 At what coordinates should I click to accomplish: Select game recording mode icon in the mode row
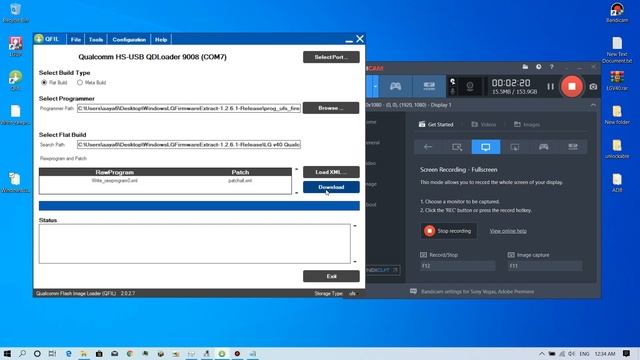point(544,147)
